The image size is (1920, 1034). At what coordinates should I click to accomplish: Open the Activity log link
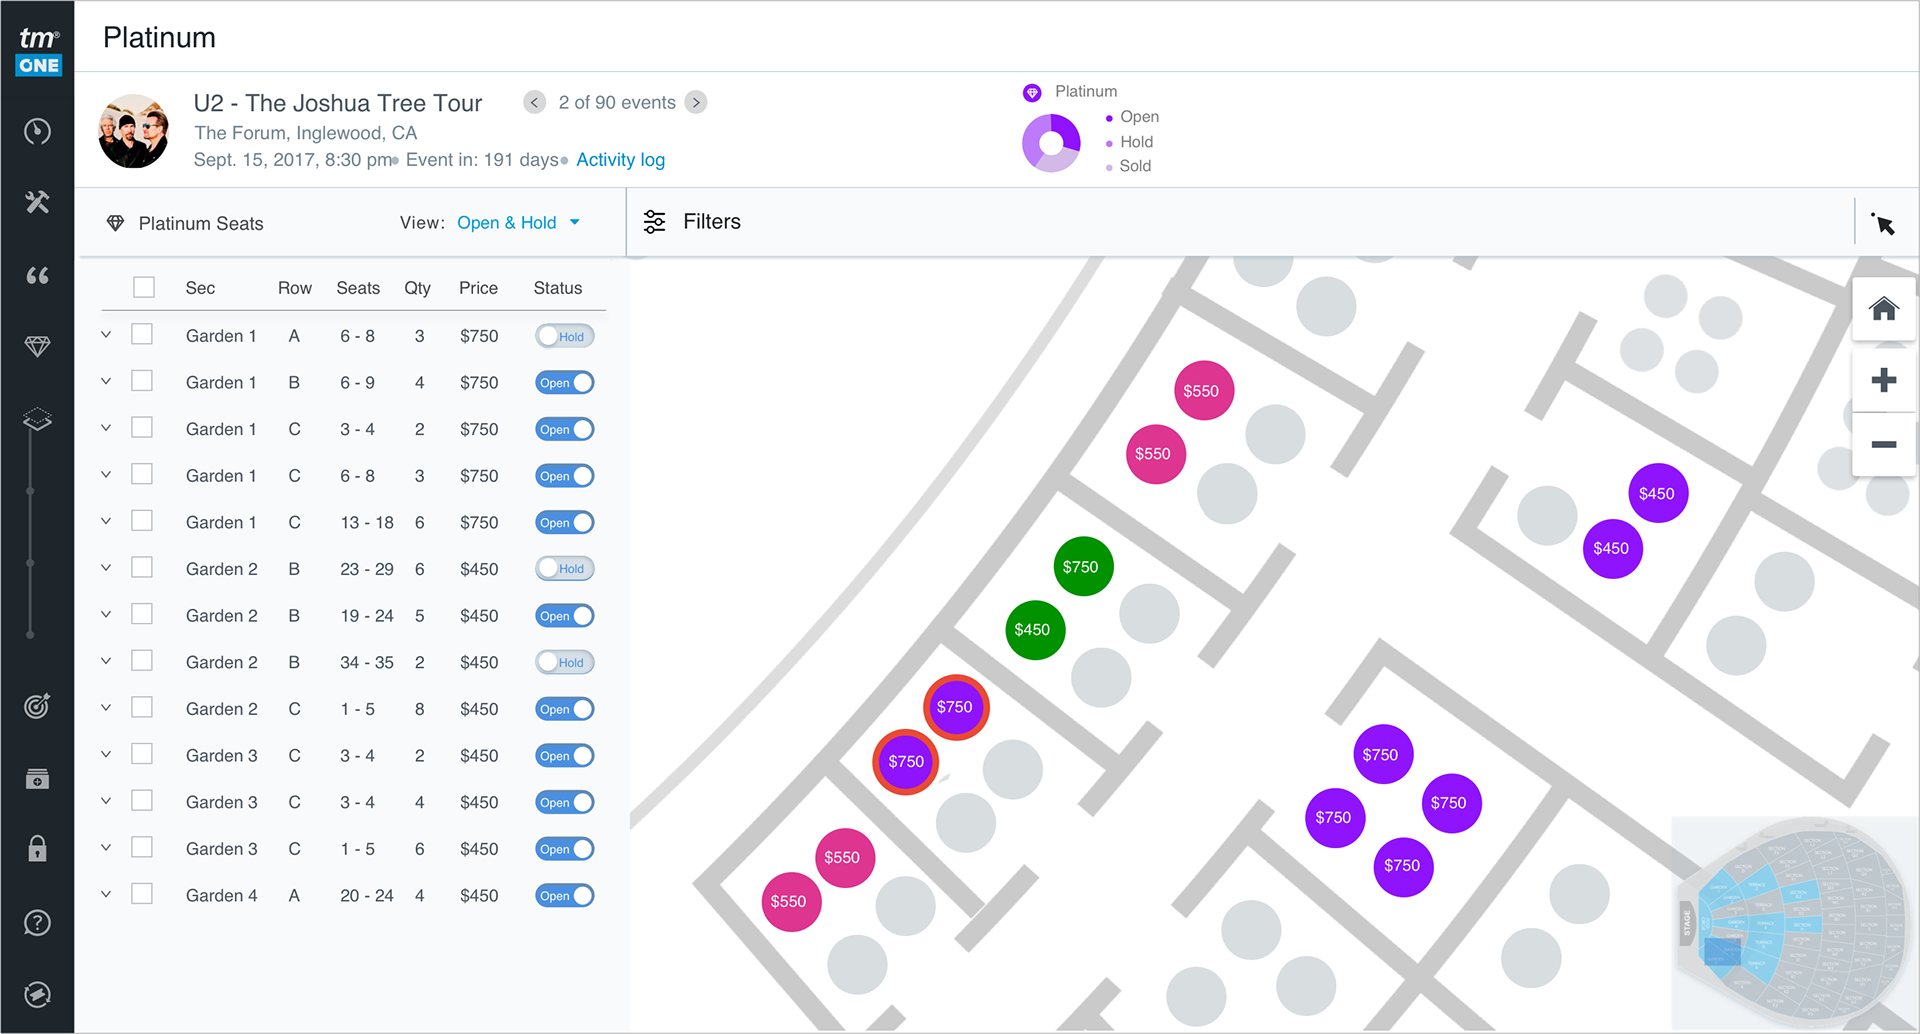(x=621, y=160)
